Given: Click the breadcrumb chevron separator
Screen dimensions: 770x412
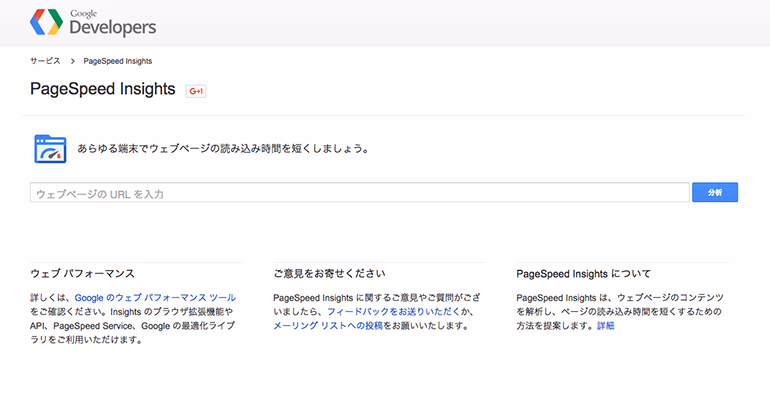Looking at the screenshot, I should click(72, 61).
